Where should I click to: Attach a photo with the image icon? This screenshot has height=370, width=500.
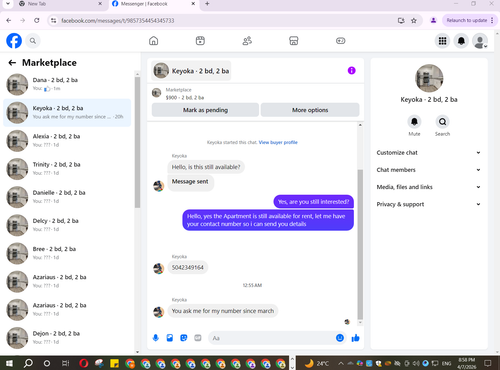click(170, 338)
